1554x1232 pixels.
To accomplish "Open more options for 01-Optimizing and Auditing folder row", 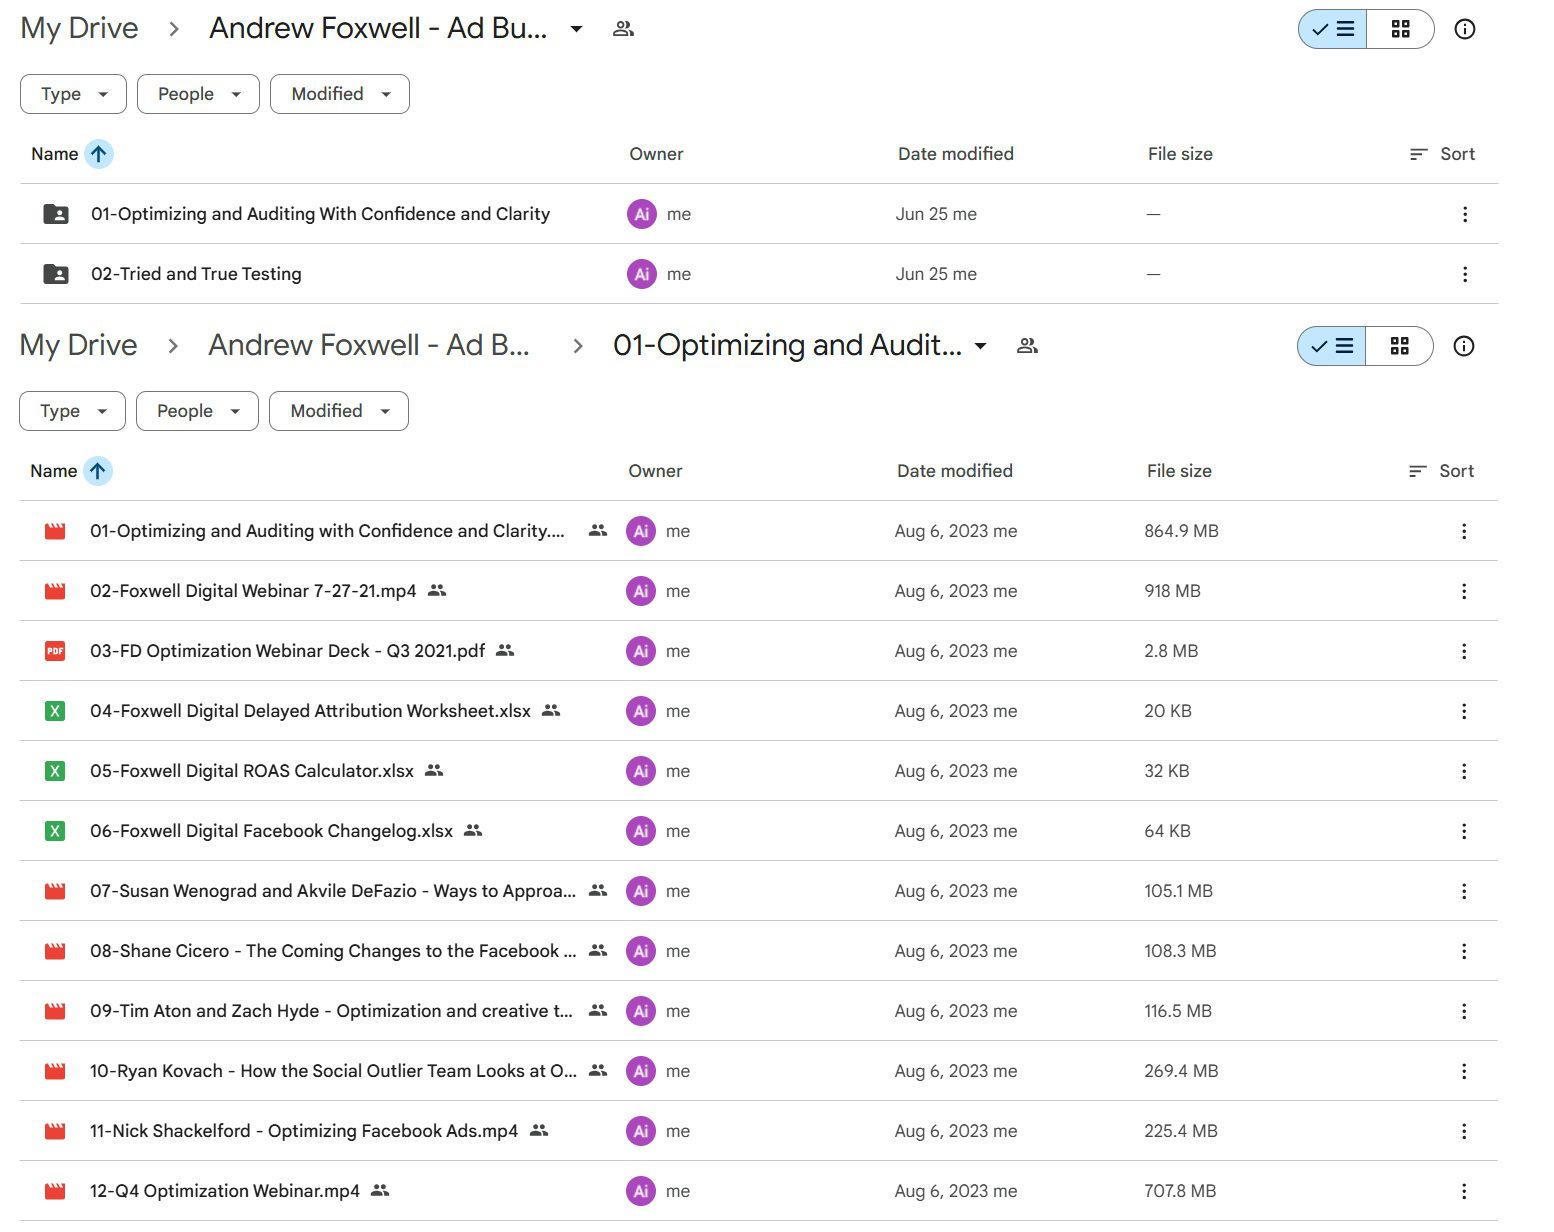I will click(1464, 214).
